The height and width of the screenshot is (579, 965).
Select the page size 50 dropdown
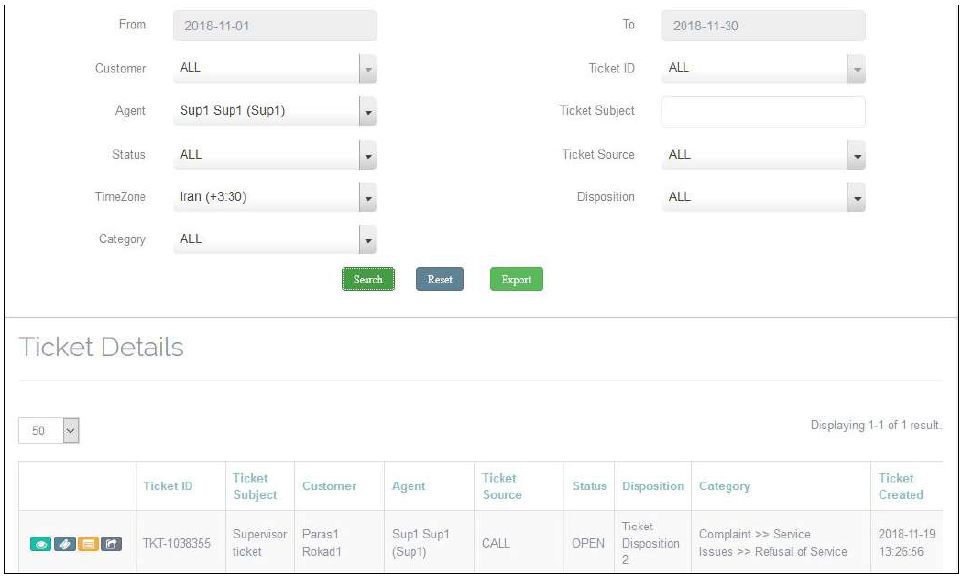coord(49,431)
